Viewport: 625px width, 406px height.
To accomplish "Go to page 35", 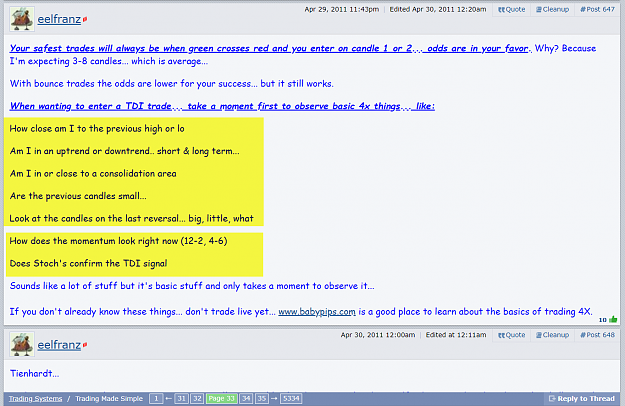I will coord(261,398).
